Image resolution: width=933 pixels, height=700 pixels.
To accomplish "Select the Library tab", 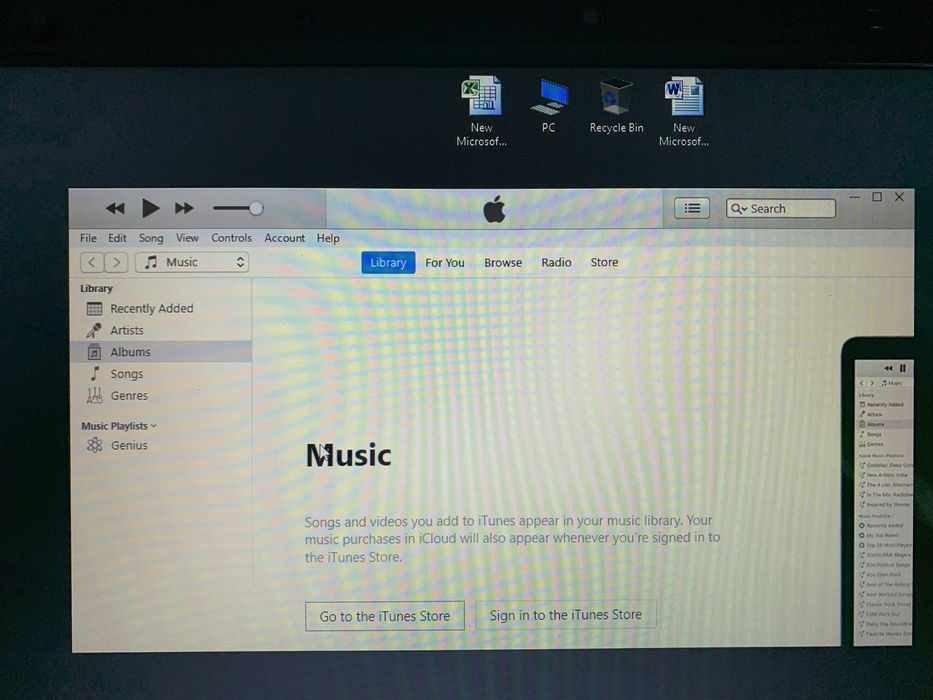I will (388, 262).
